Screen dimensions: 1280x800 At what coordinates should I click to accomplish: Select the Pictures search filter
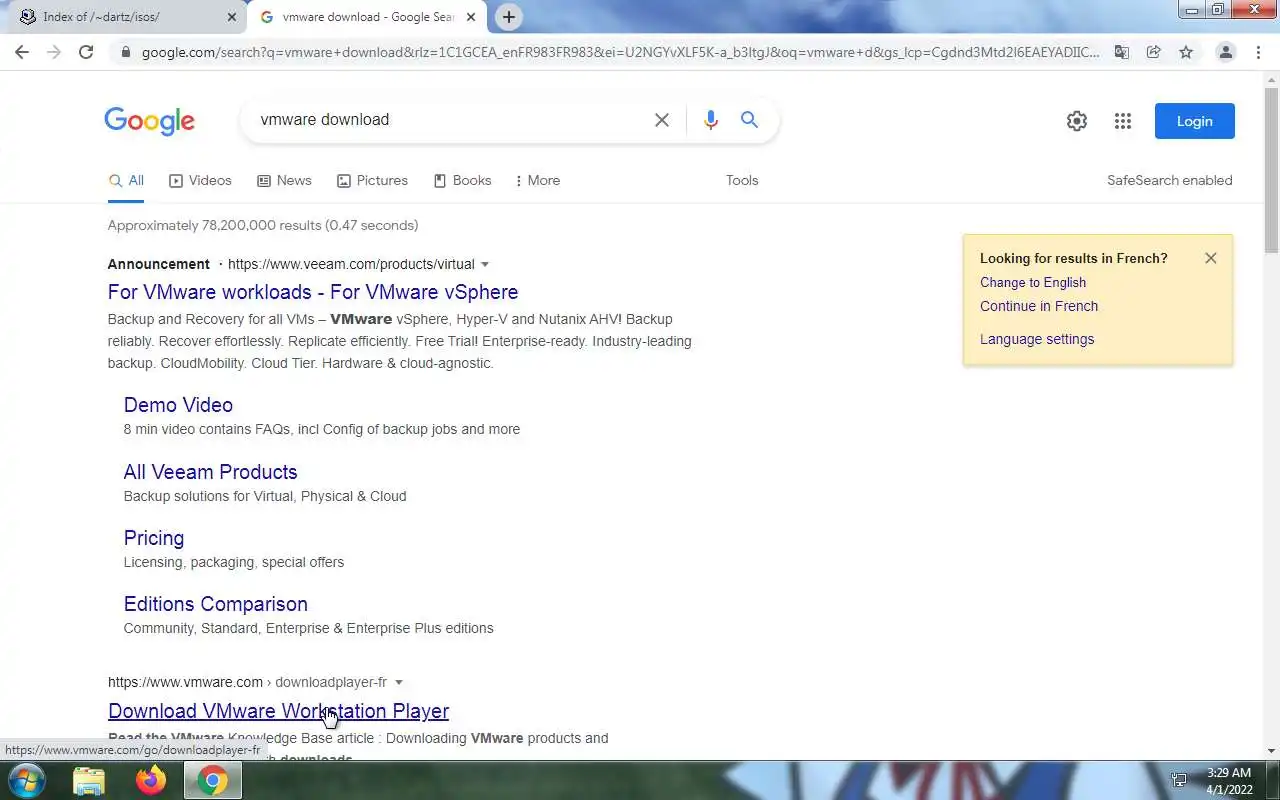pyautogui.click(x=372, y=181)
